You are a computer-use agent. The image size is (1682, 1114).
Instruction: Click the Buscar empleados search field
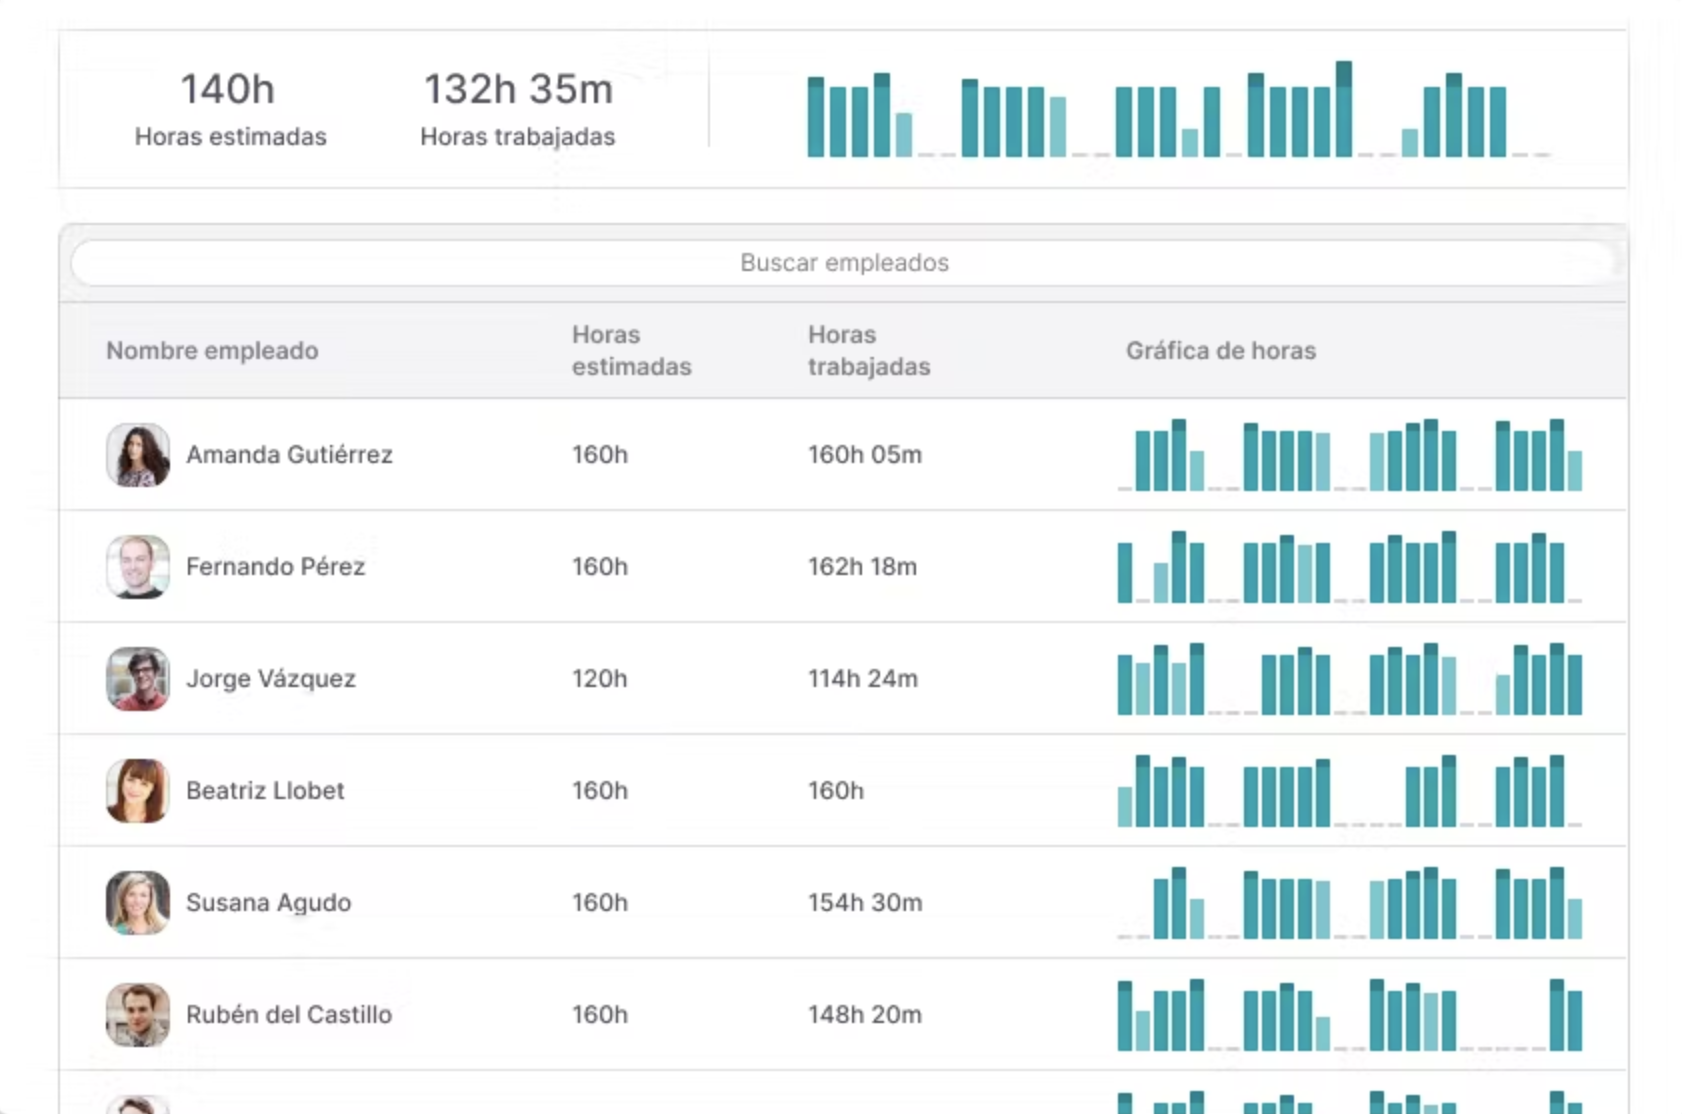point(843,263)
